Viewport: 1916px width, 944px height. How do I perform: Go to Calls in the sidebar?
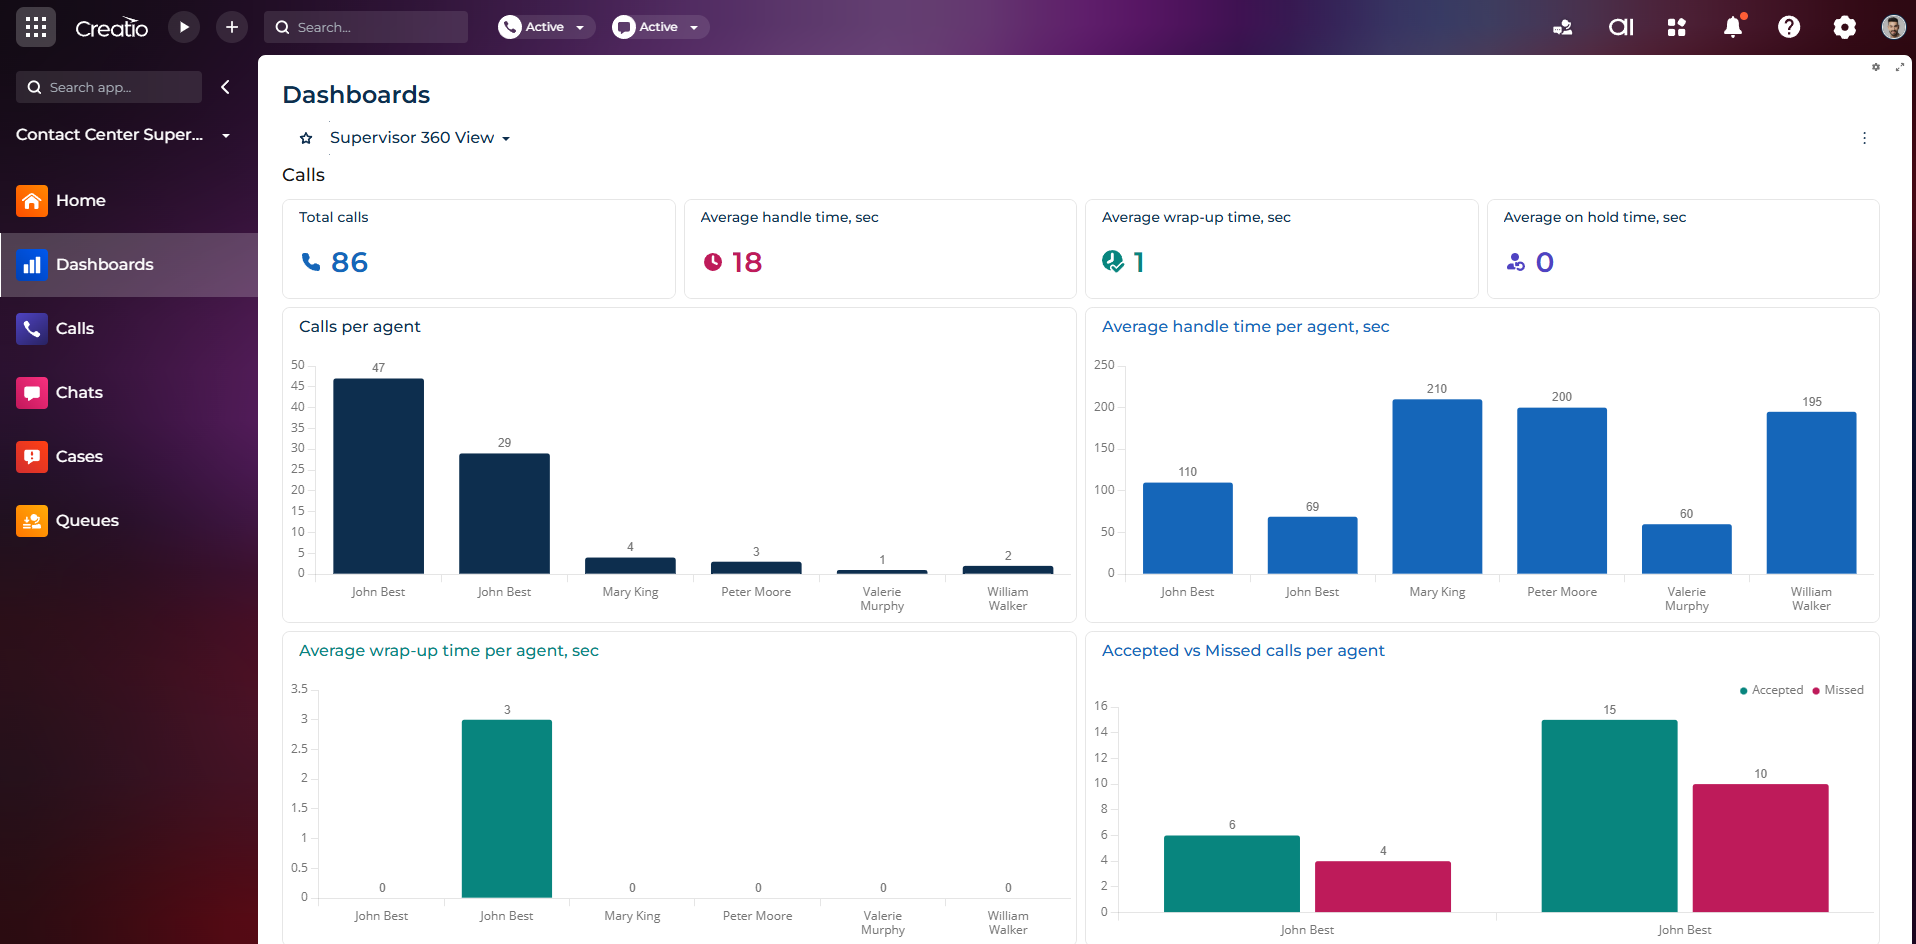click(x=75, y=328)
